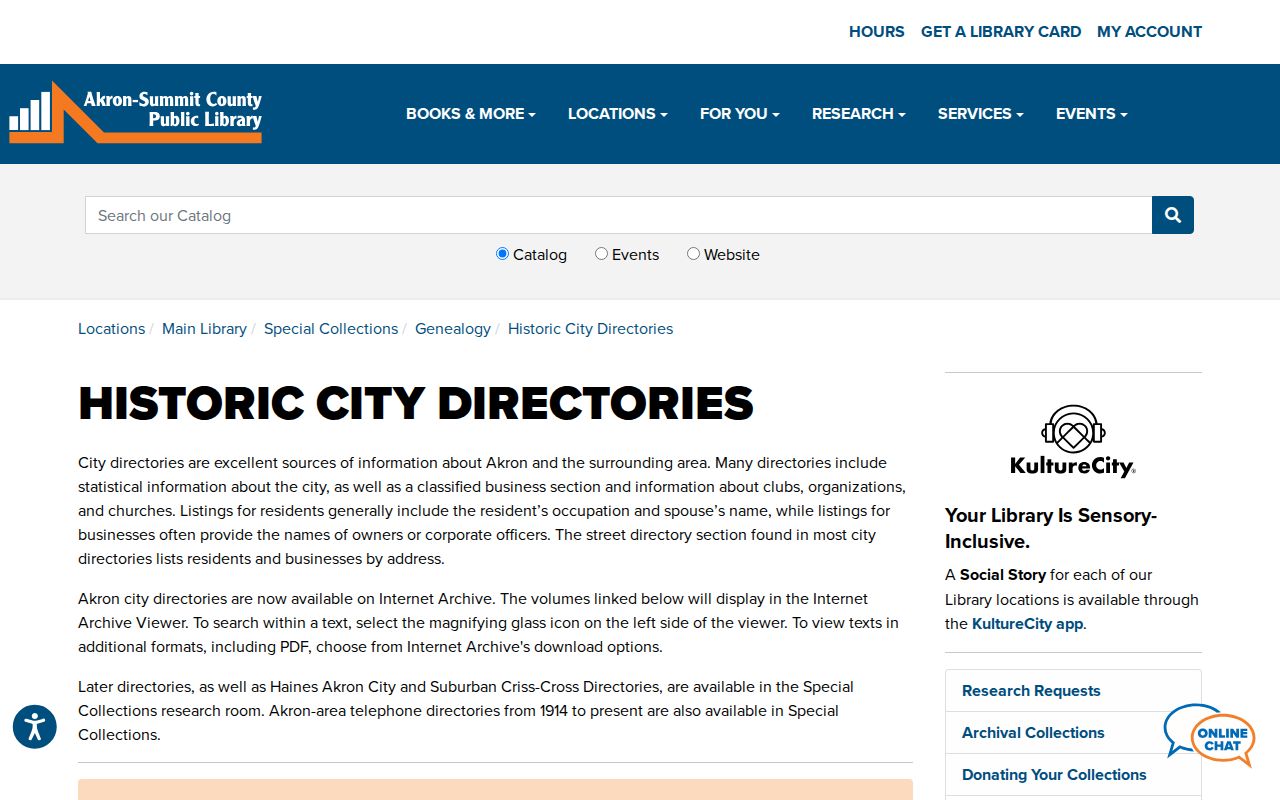Open the Hours link
The image size is (1280, 800).
click(877, 32)
